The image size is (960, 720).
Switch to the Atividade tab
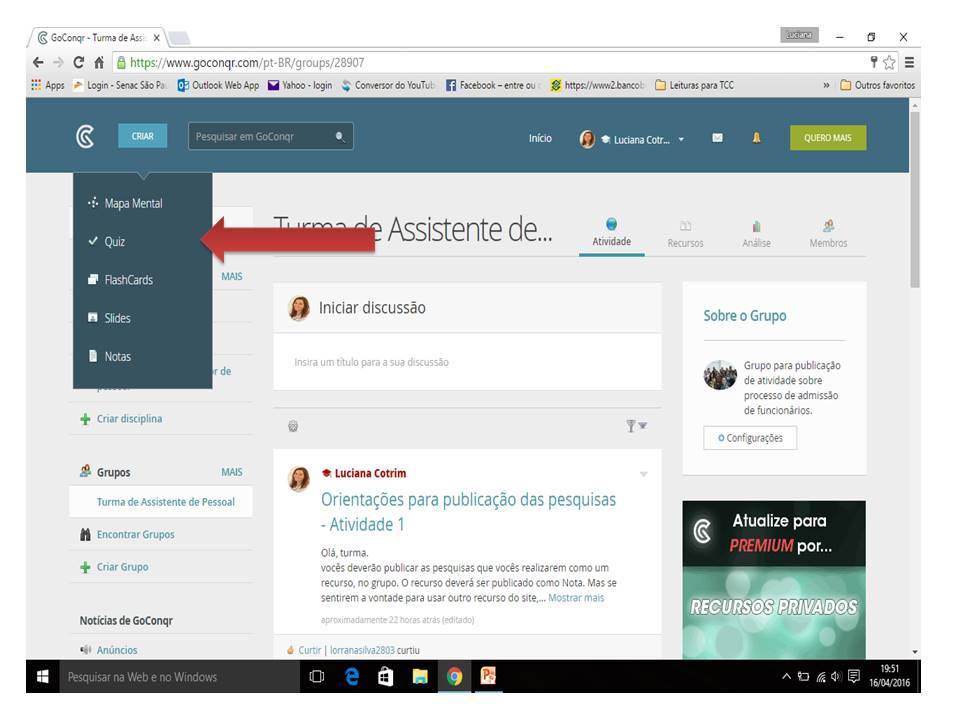(612, 233)
